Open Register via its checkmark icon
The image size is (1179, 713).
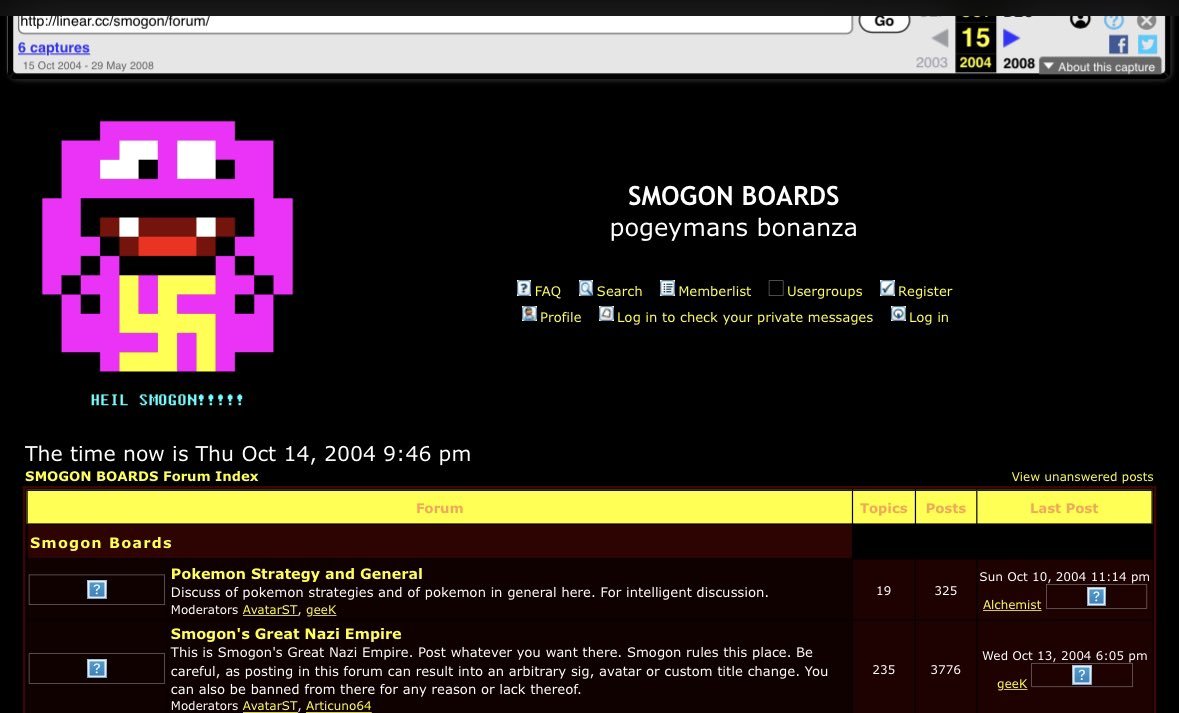click(887, 288)
